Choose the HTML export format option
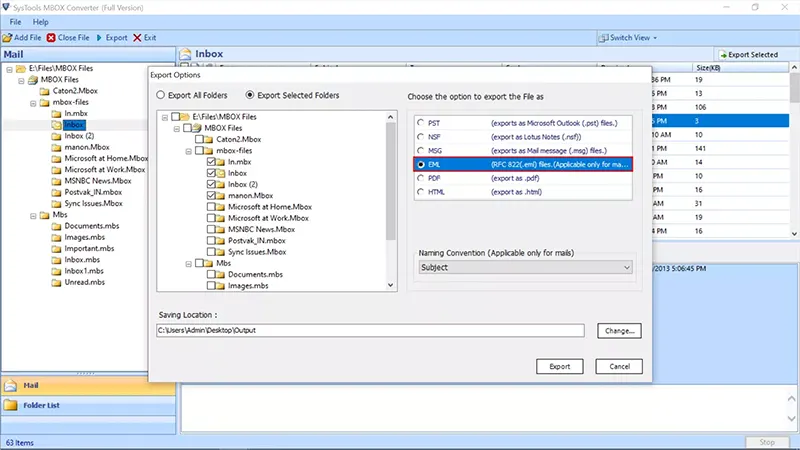 pos(420,192)
